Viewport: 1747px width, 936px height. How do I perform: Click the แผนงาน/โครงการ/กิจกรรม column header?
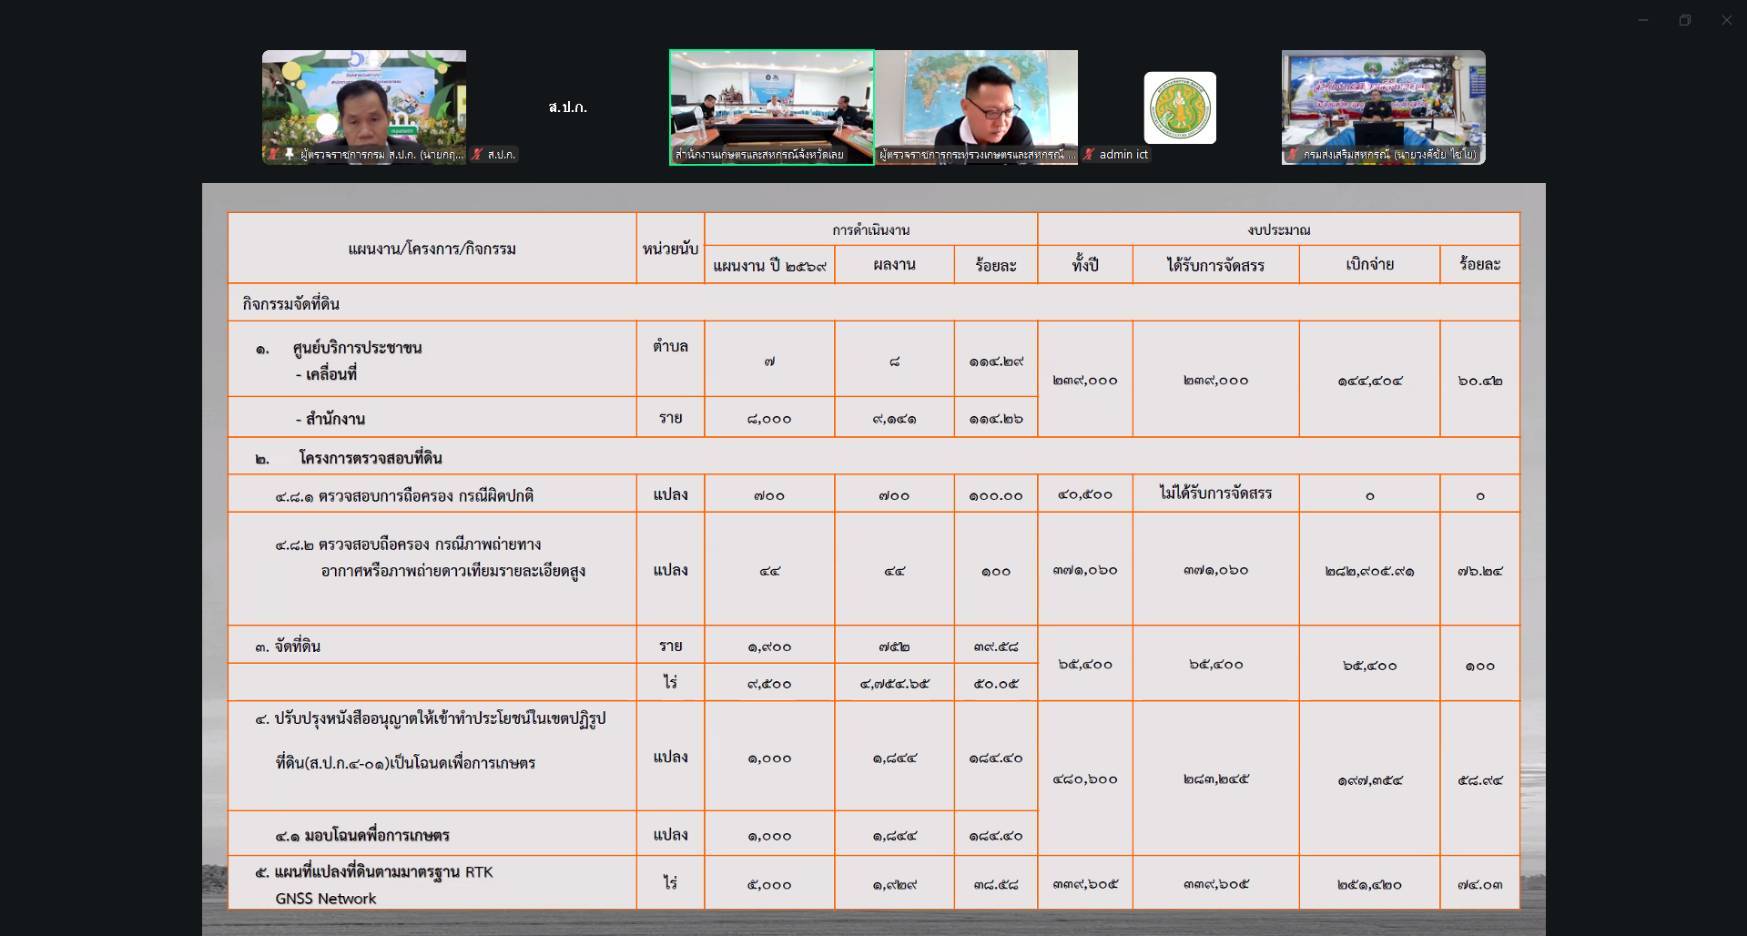pyautogui.click(x=432, y=248)
